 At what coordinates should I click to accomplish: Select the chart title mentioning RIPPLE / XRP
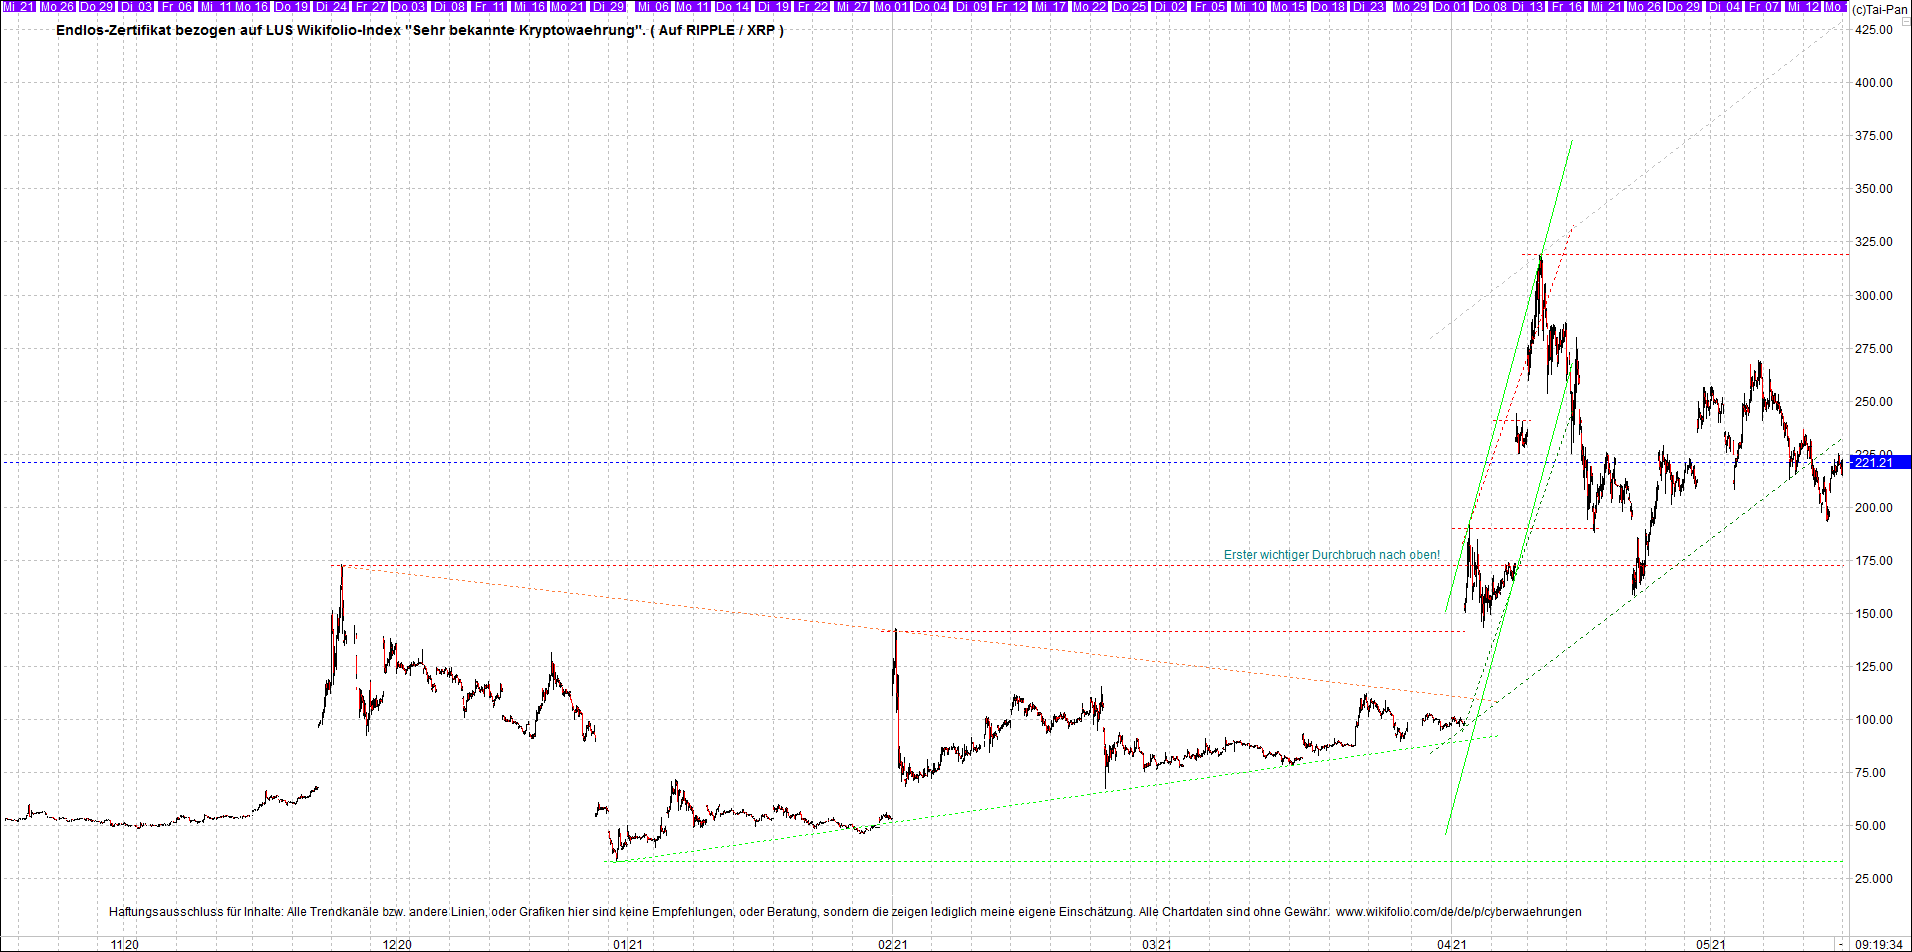point(420,30)
